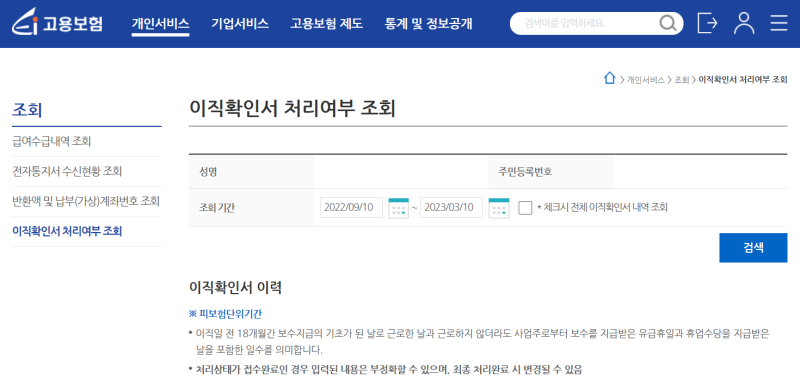Go to 전자통지서 수신현황 조회
The width and height of the screenshot is (800, 384).
[67, 171]
